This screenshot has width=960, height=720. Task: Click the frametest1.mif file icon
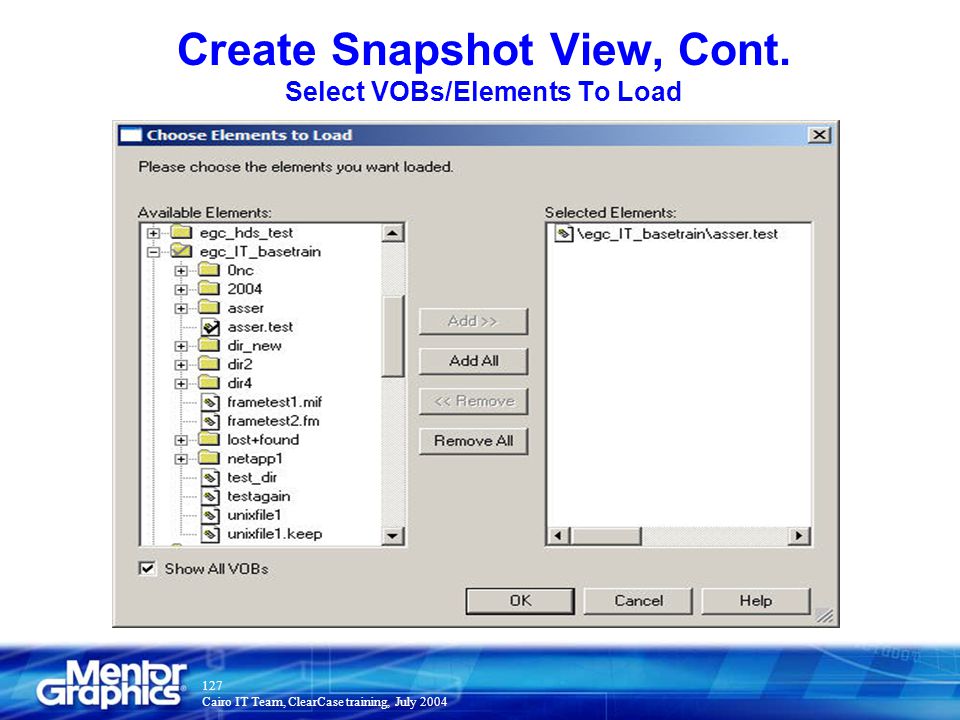(210, 402)
